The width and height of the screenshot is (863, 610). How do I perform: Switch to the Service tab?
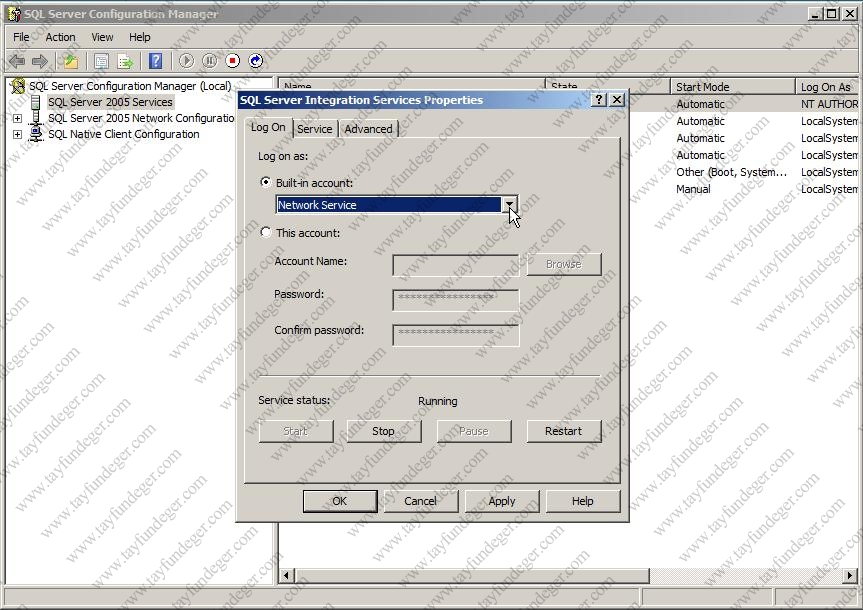315,129
